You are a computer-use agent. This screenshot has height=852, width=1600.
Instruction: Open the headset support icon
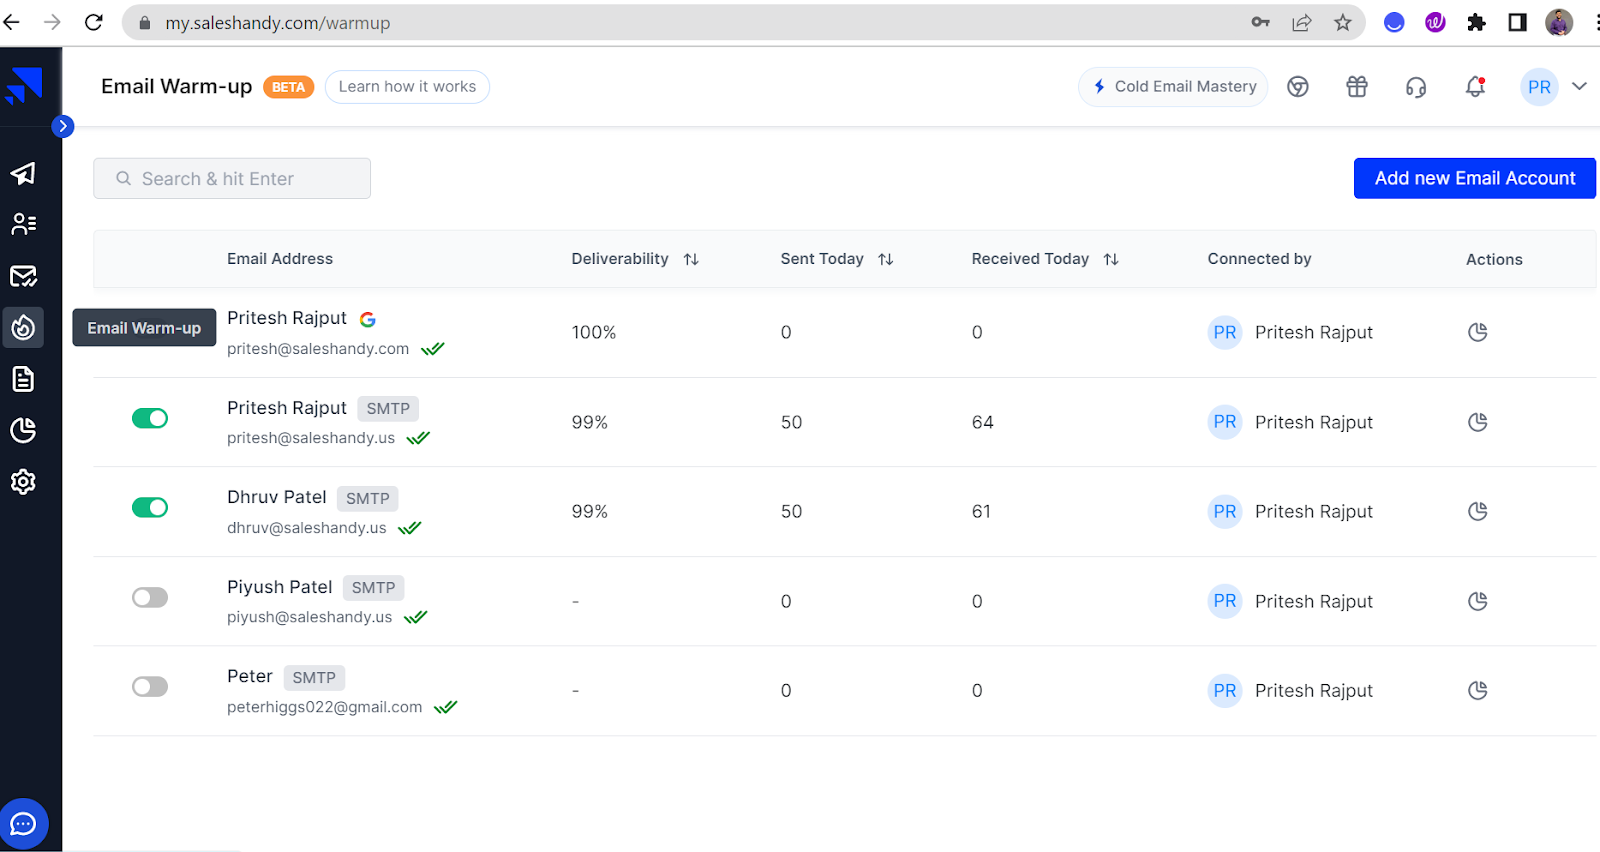pos(1416,87)
